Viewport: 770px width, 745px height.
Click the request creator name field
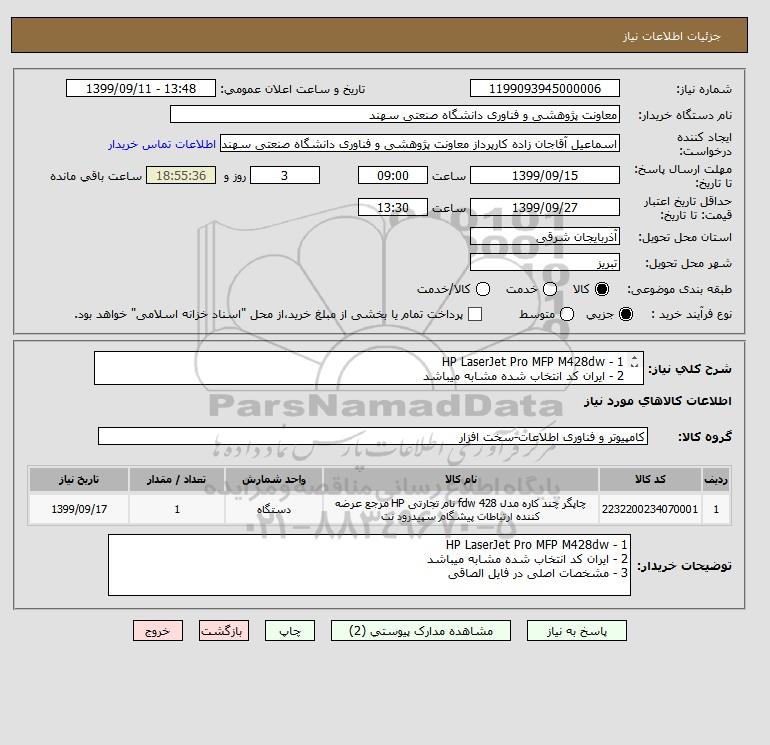coord(420,144)
